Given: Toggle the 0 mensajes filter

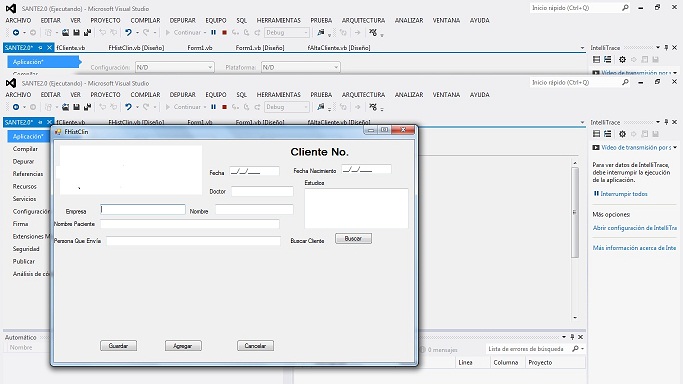Looking at the screenshot, I should [x=439, y=350].
